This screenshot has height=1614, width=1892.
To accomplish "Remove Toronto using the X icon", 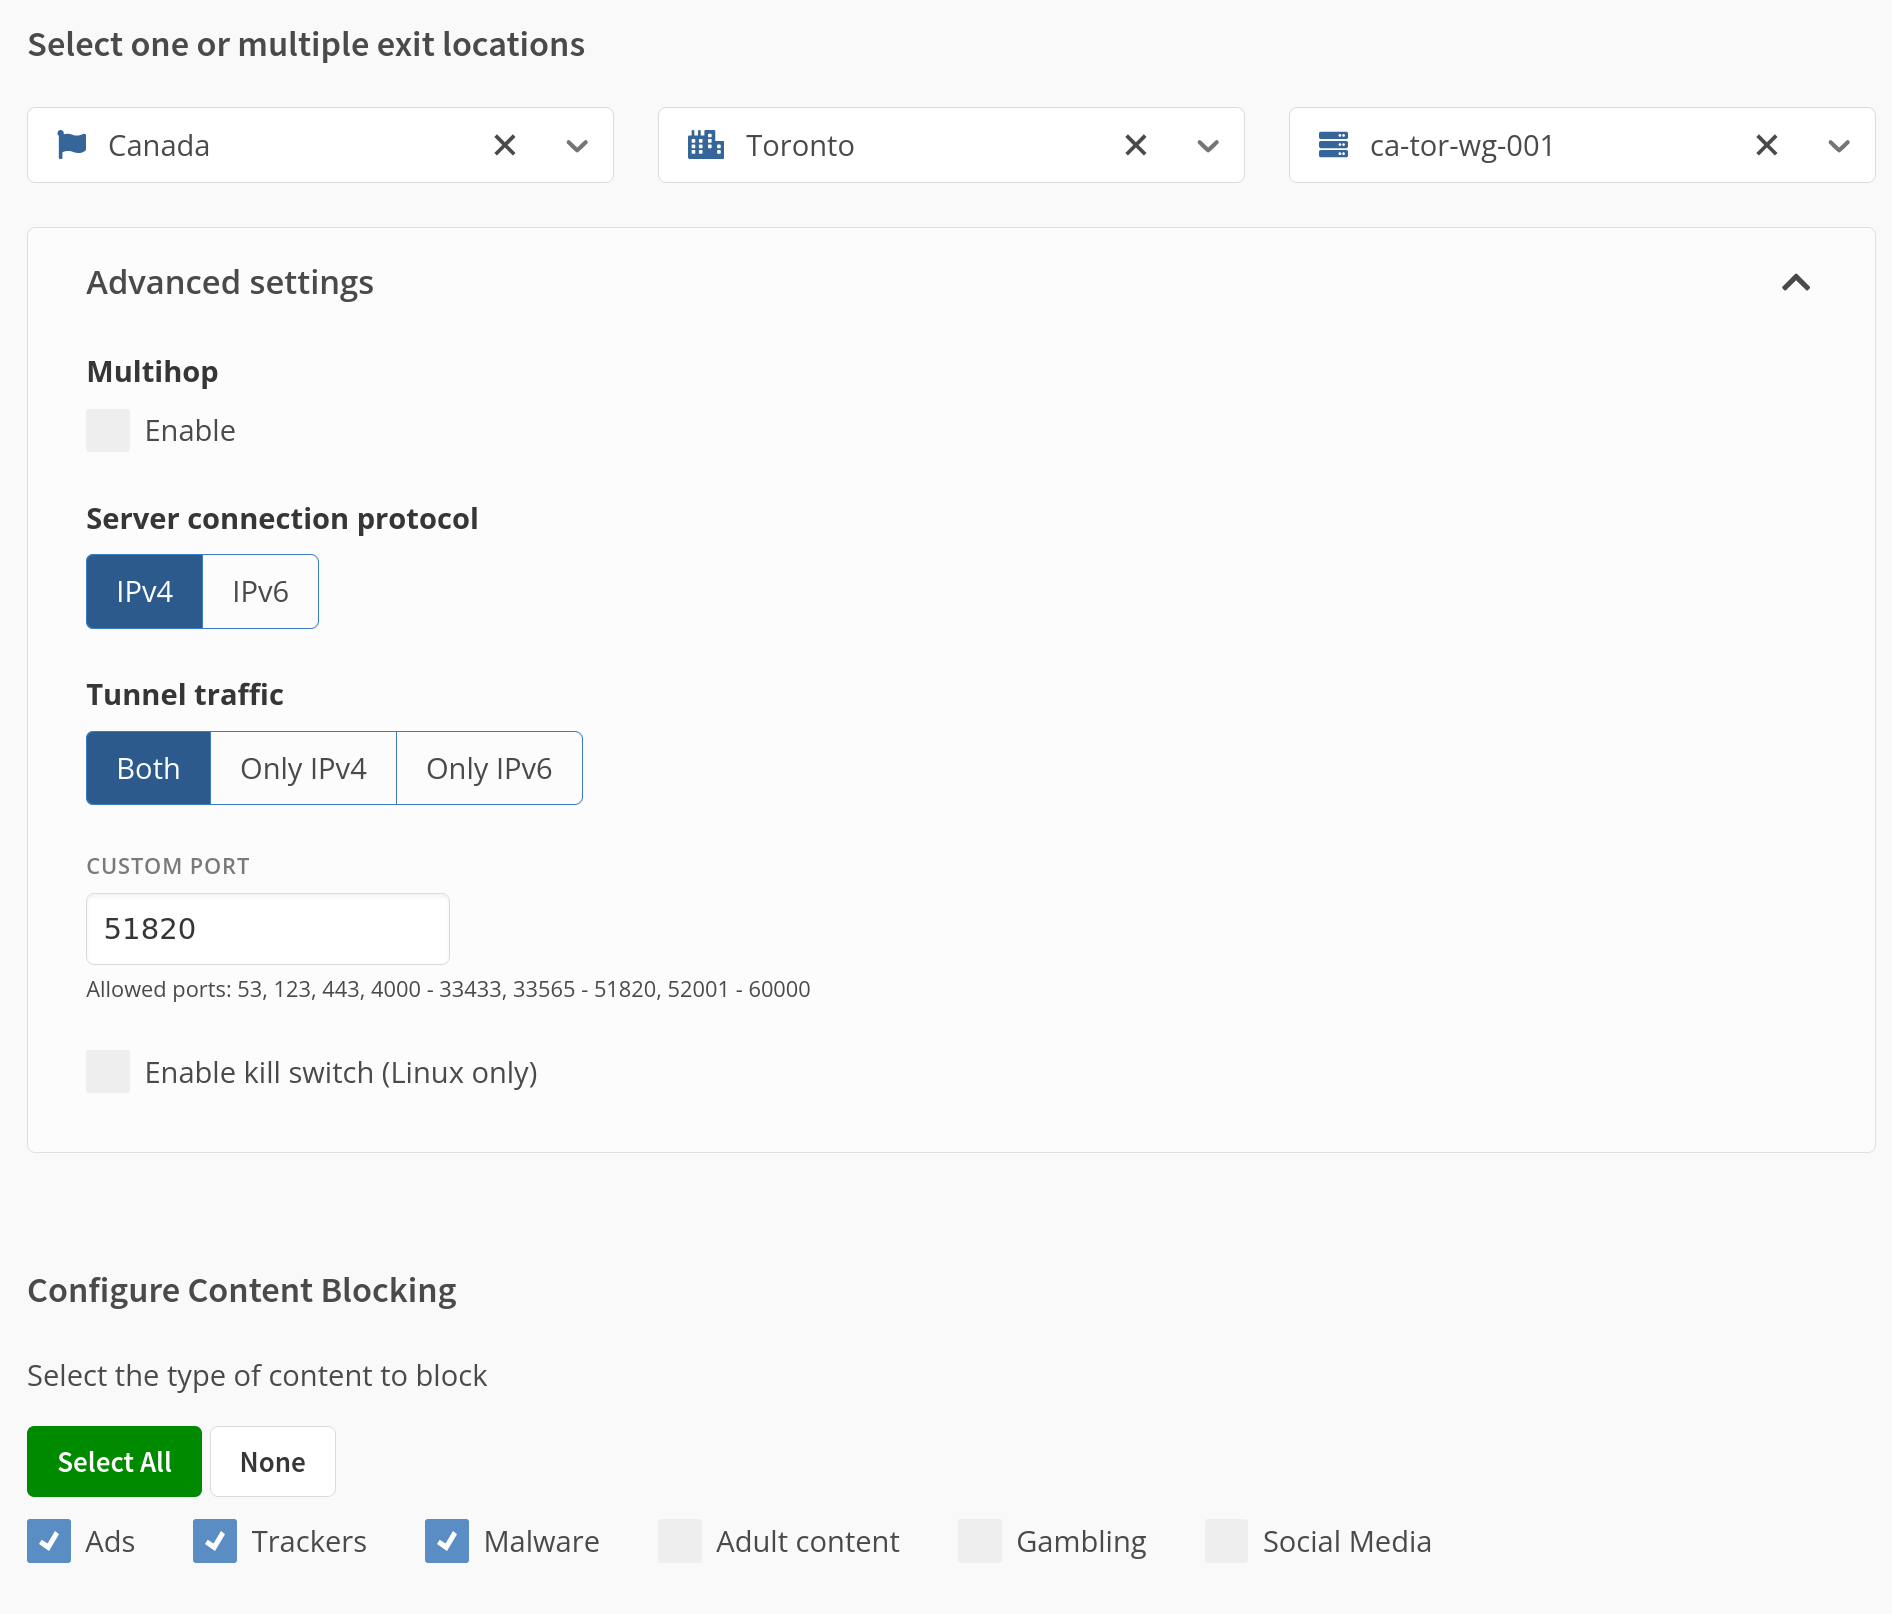I will [x=1135, y=145].
